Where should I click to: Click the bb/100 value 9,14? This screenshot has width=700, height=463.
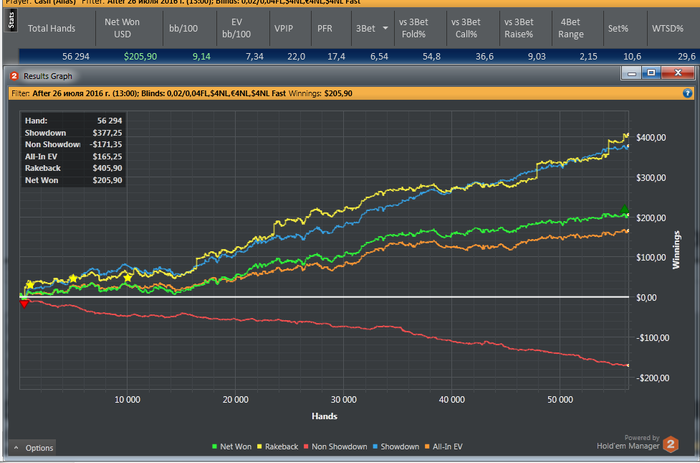tap(201, 57)
